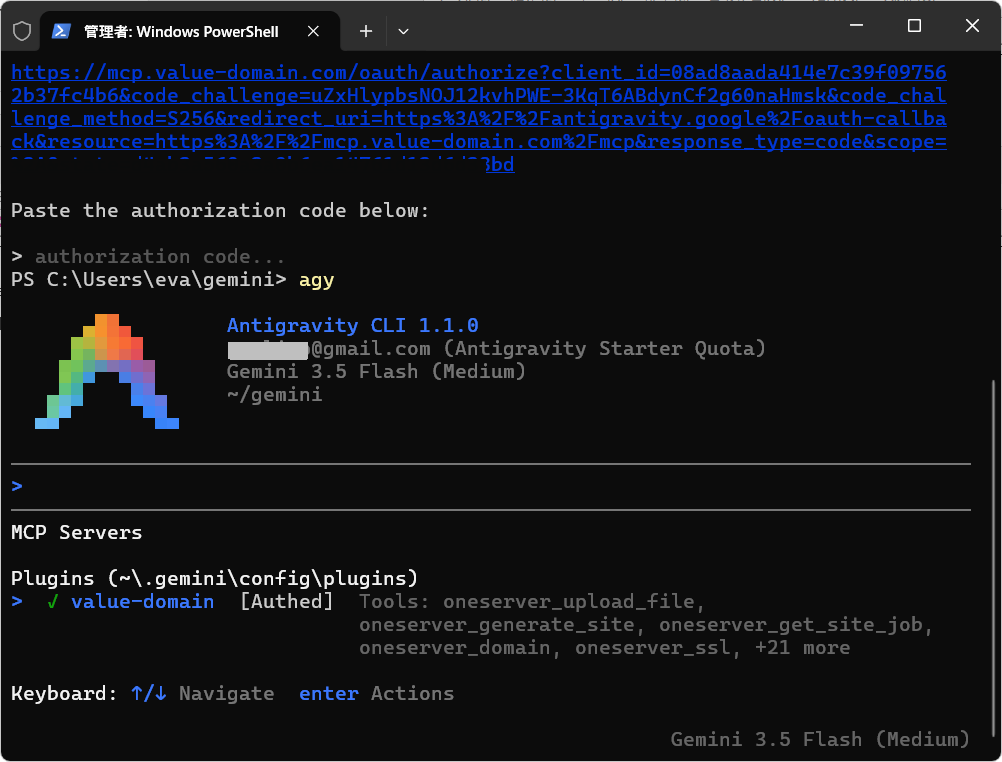Click the oneserver_upload_file tool name

click(569, 602)
